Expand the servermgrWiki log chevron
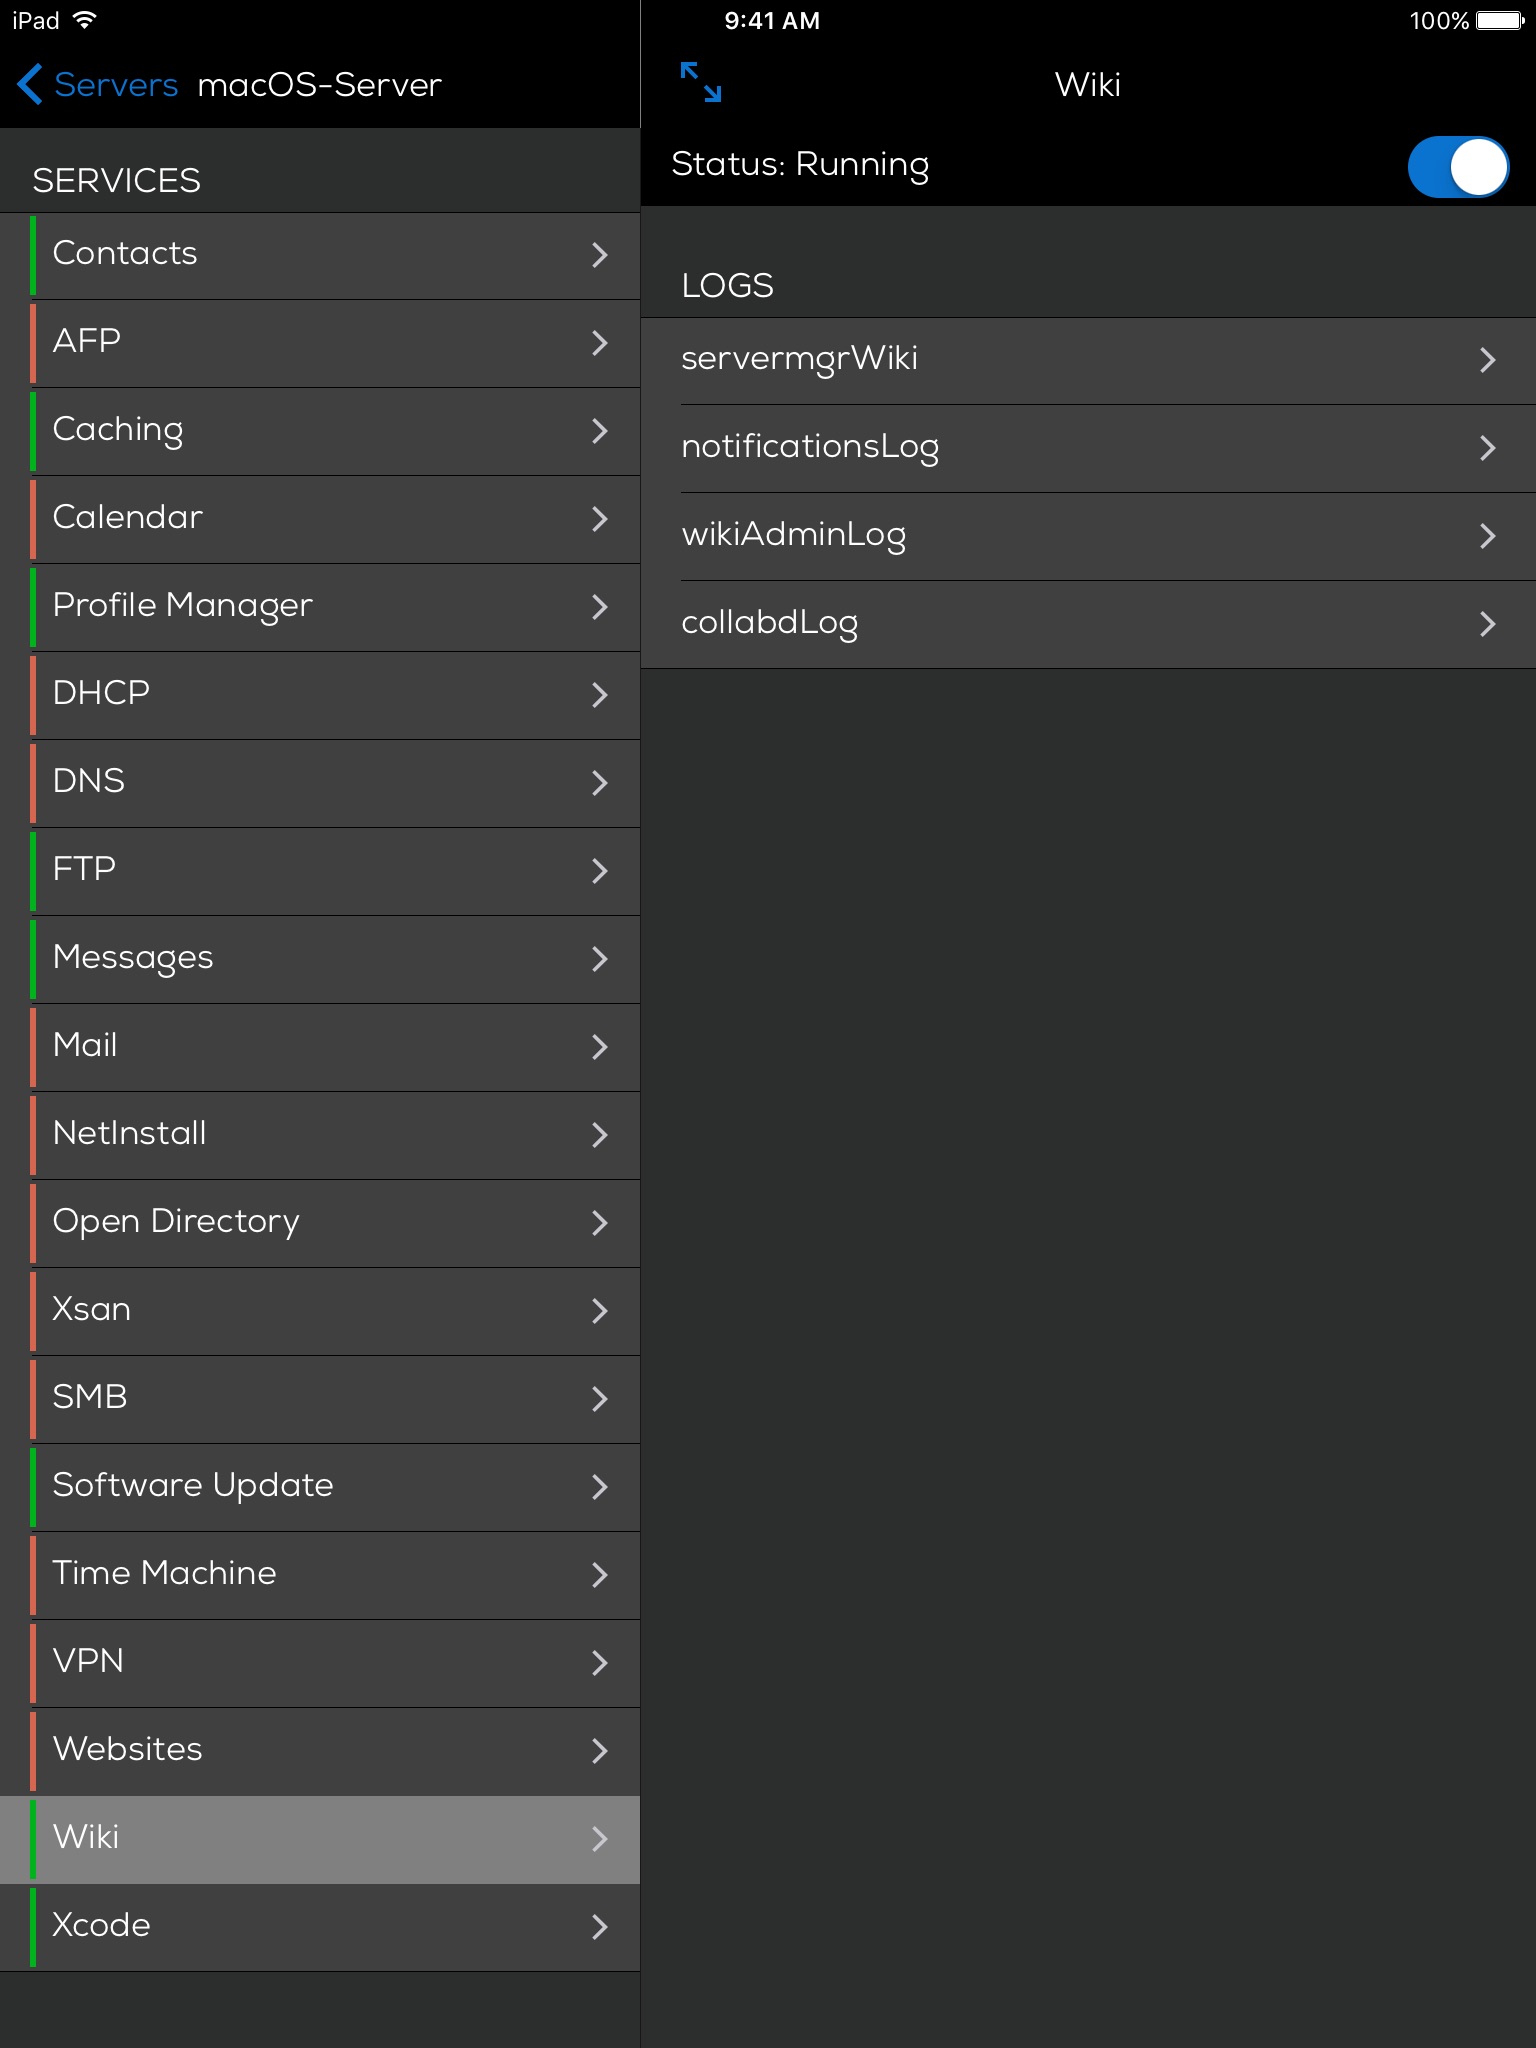 click(x=1487, y=360)
